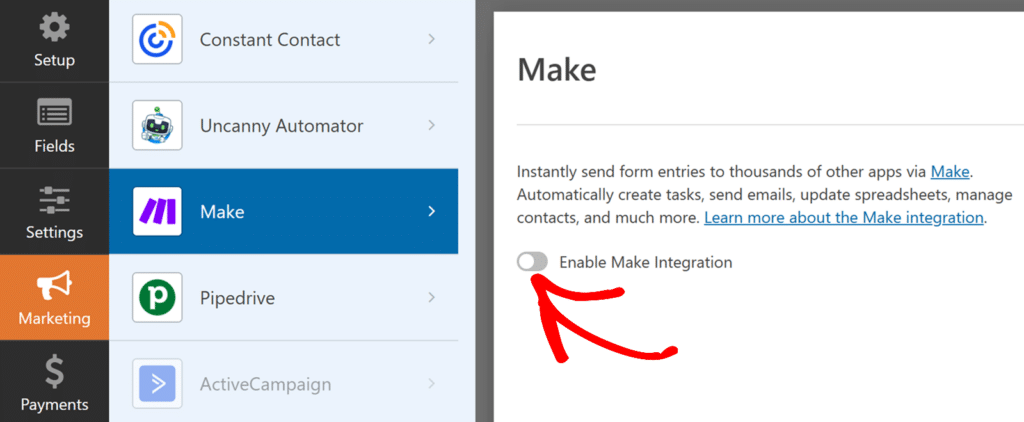Switch to the Setup tab label

(x=54, y=61)
